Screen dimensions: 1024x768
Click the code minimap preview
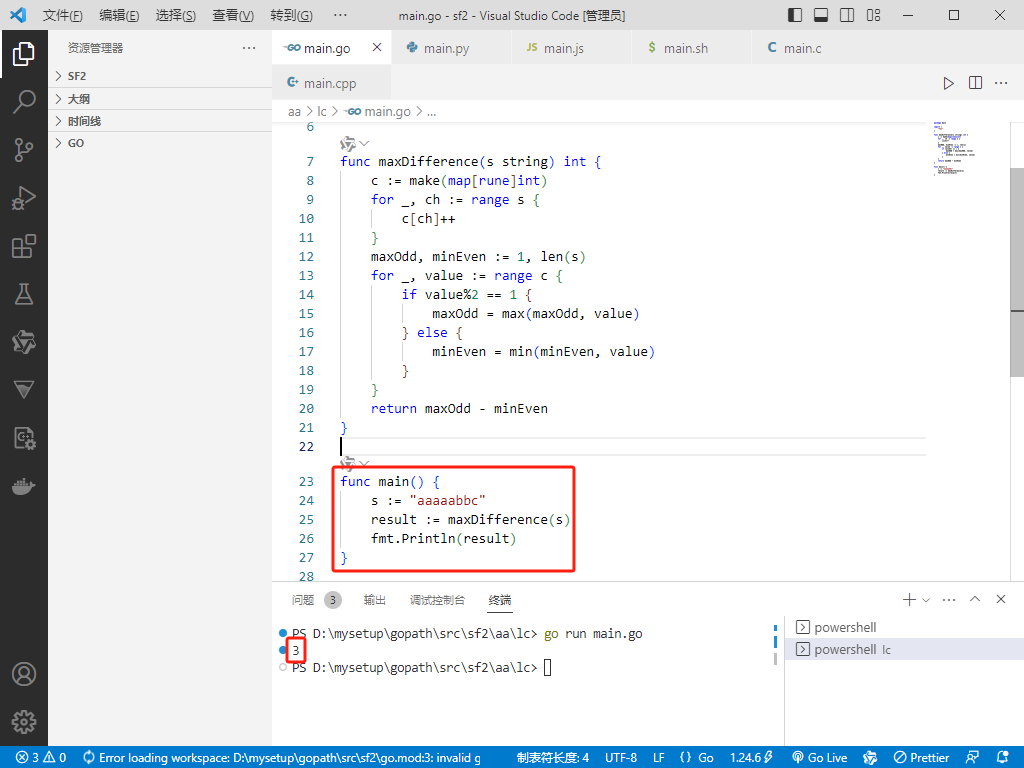pyautogui.click(x=954, y=148)
